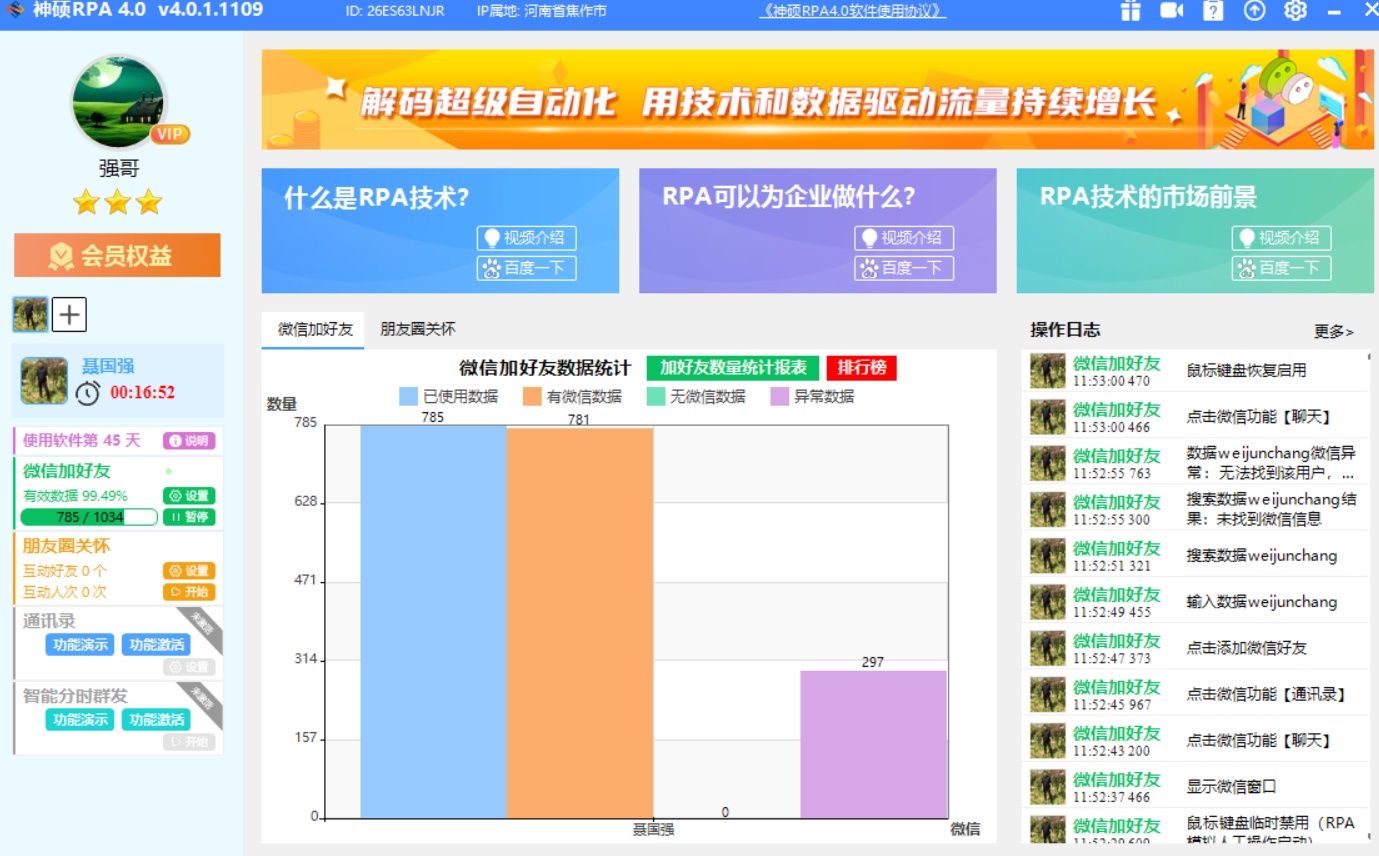The image size is (1379, 856).
Task: Click the 说明 info button
Action: click(189, 441)
